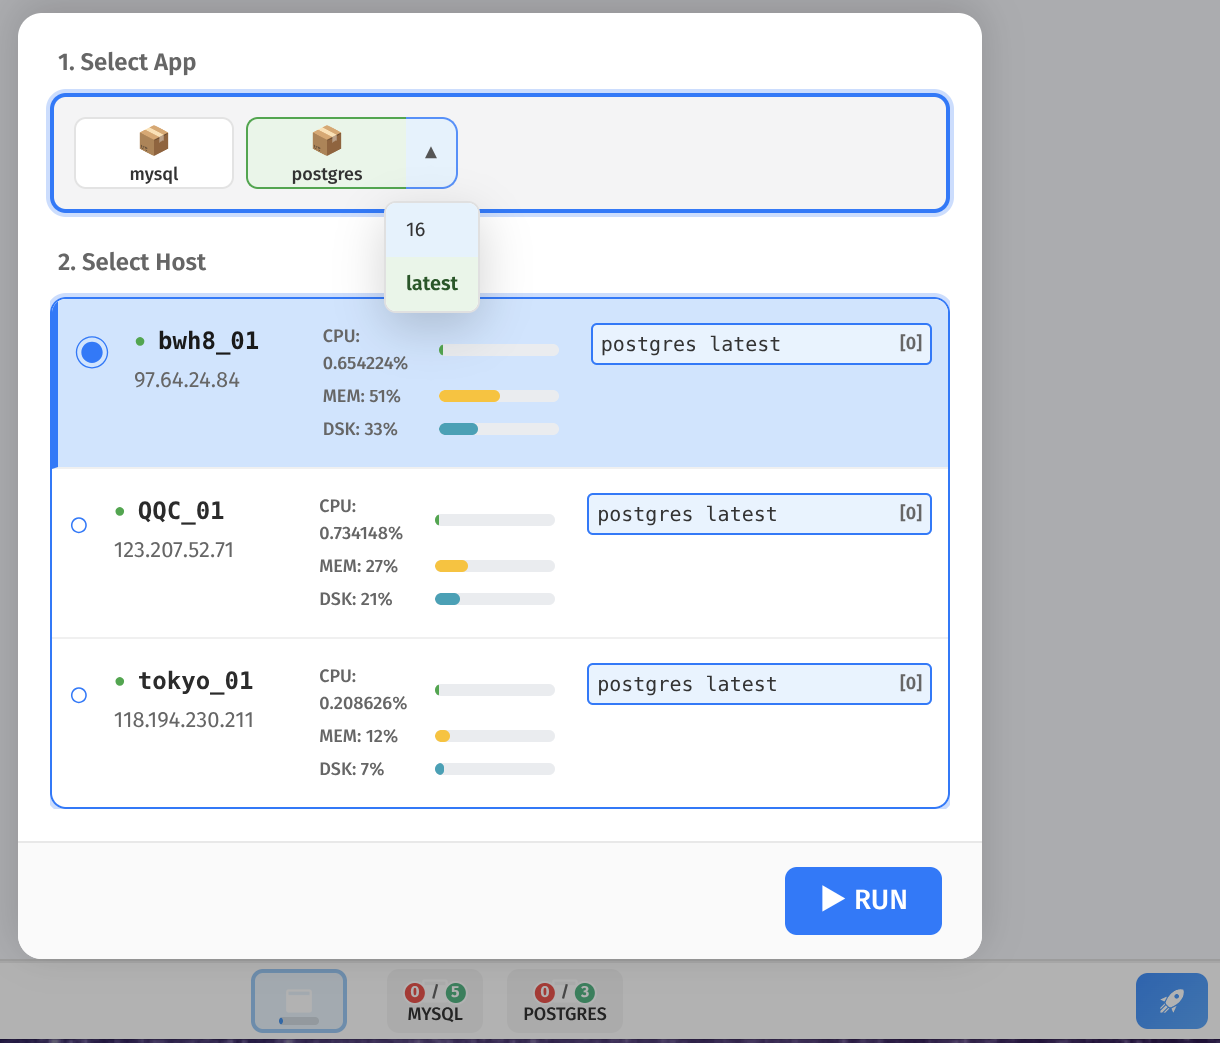Click the monitor icon in the bottom bar

point(299,1001)
